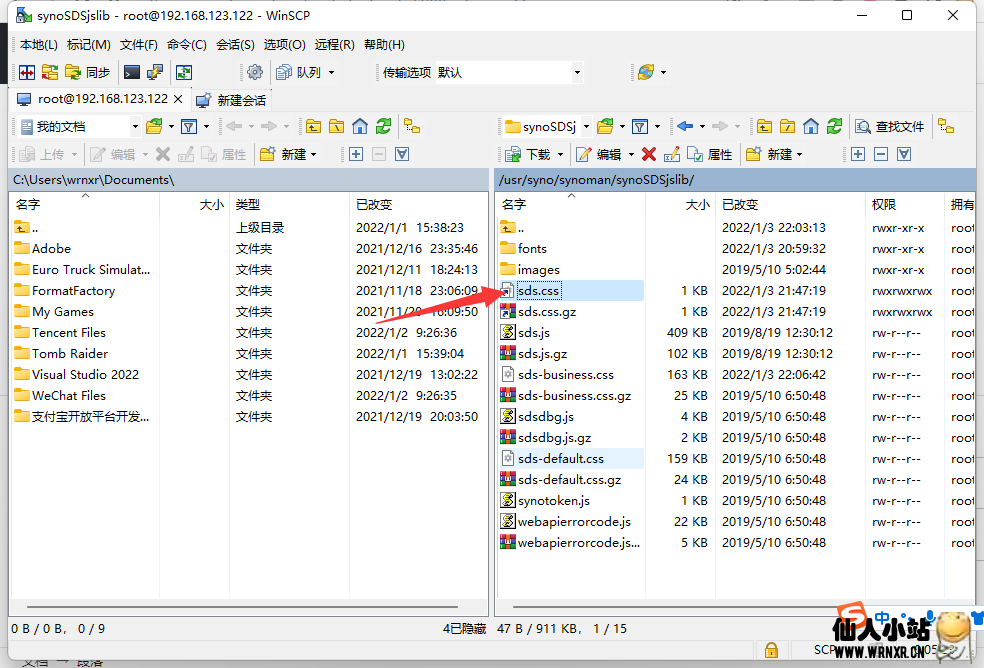Open the terminal console icon

(132, 73)
